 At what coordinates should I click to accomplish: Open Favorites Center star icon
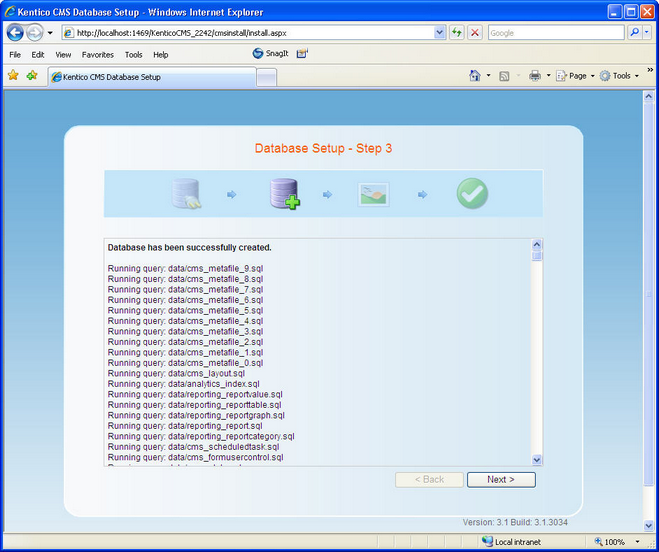click(13, 76)
